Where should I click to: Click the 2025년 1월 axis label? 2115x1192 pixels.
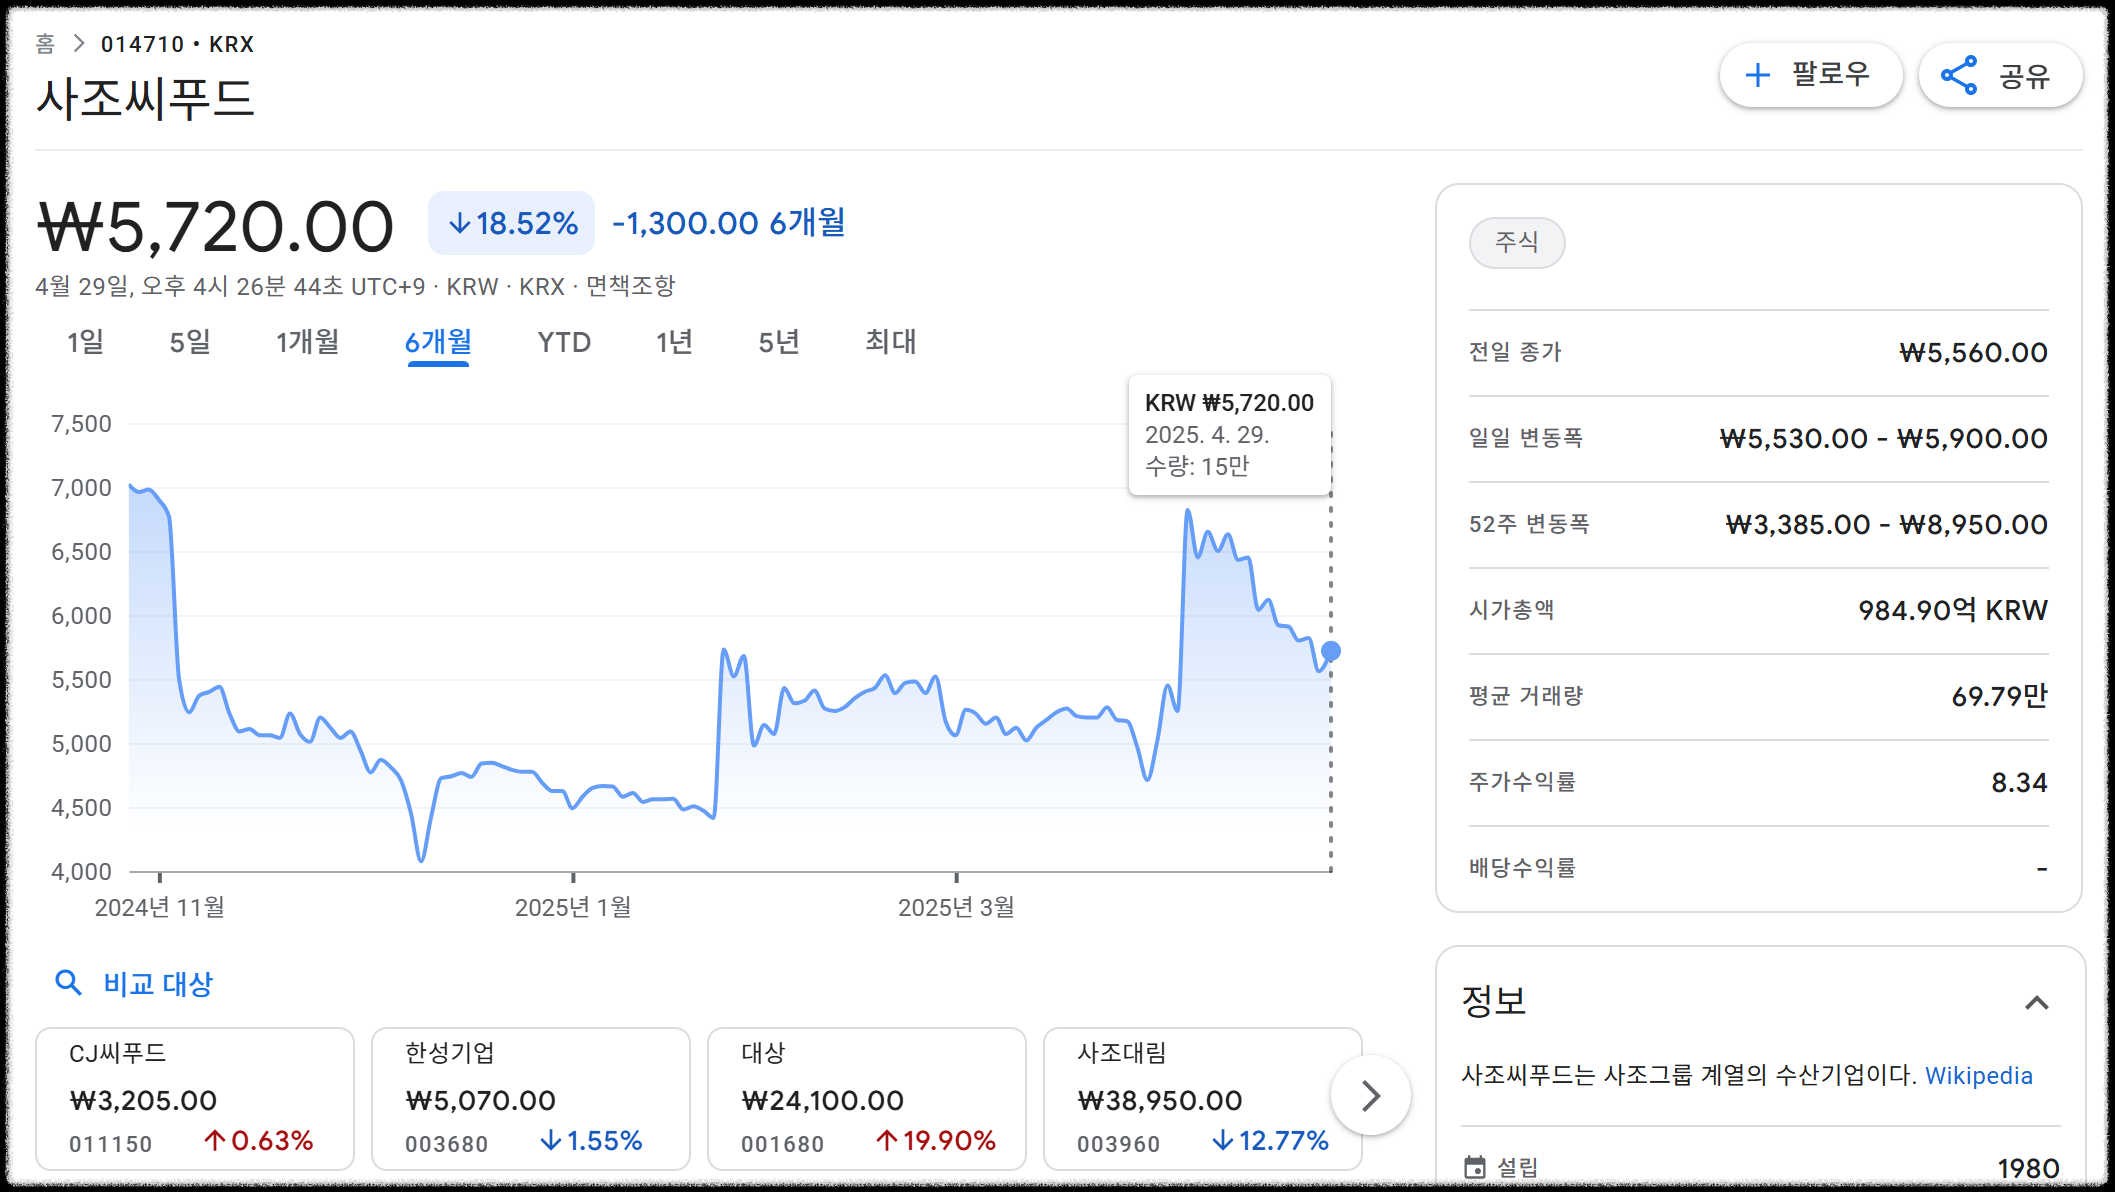point(573,907)
